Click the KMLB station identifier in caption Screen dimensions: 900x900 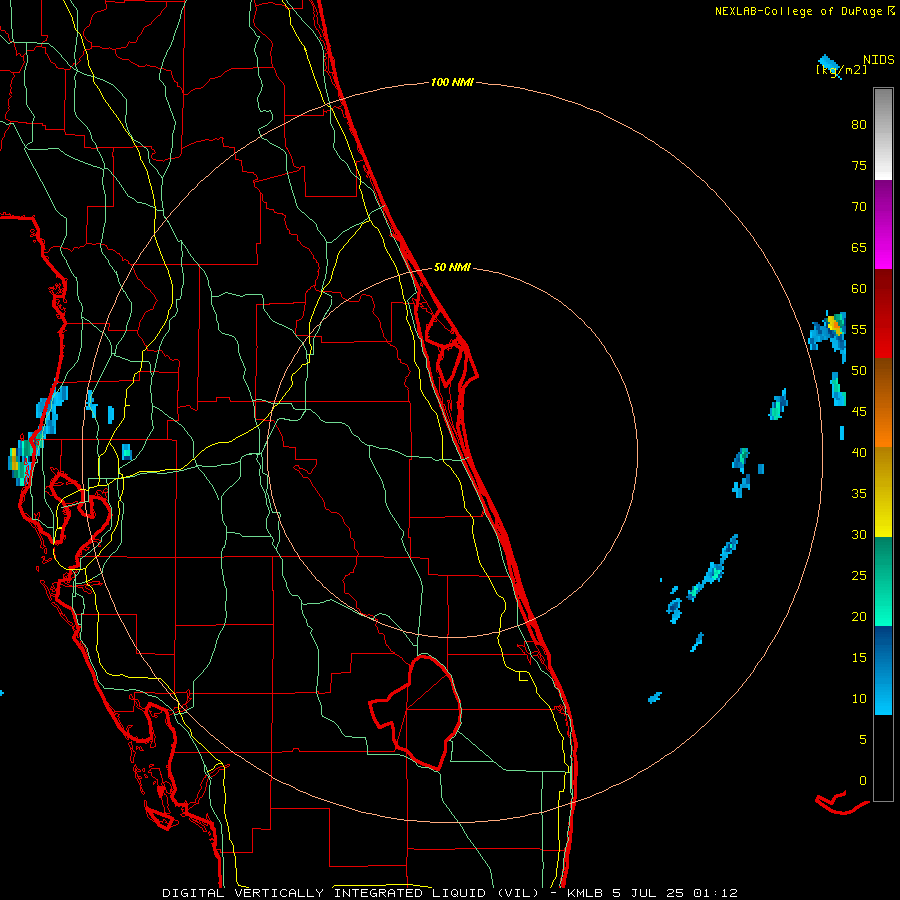[x=585, y=893]
